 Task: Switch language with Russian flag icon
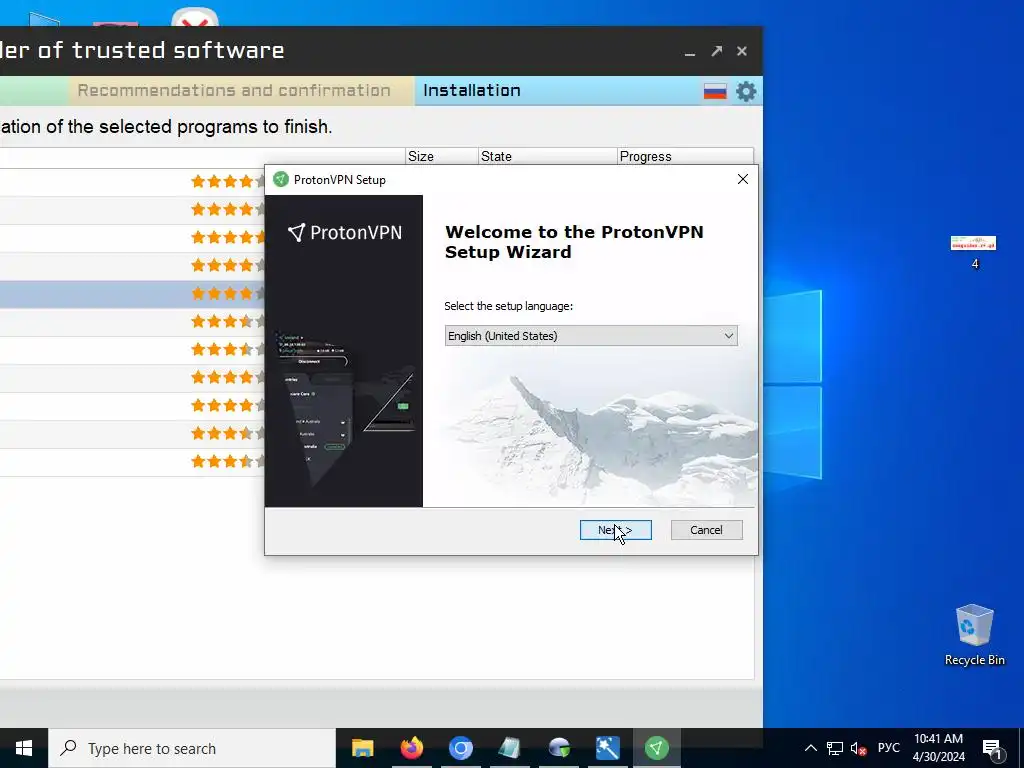click(715, 91)
